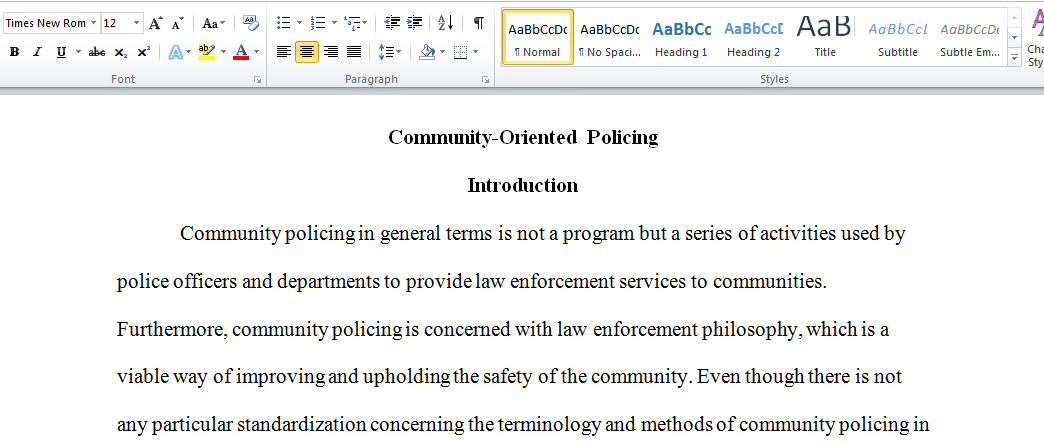Screen dimensions: 1044x446
Task: Open the Paragraph dialog launcher
Action: (x=485, y=80)
